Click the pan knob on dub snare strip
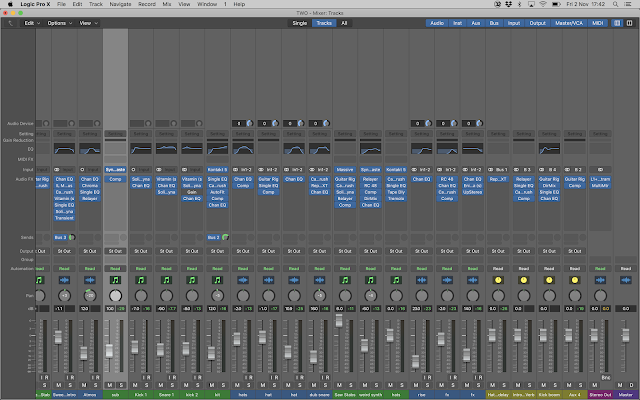The width and height of the screenshot is (640, 400). [x=320, y=296]
